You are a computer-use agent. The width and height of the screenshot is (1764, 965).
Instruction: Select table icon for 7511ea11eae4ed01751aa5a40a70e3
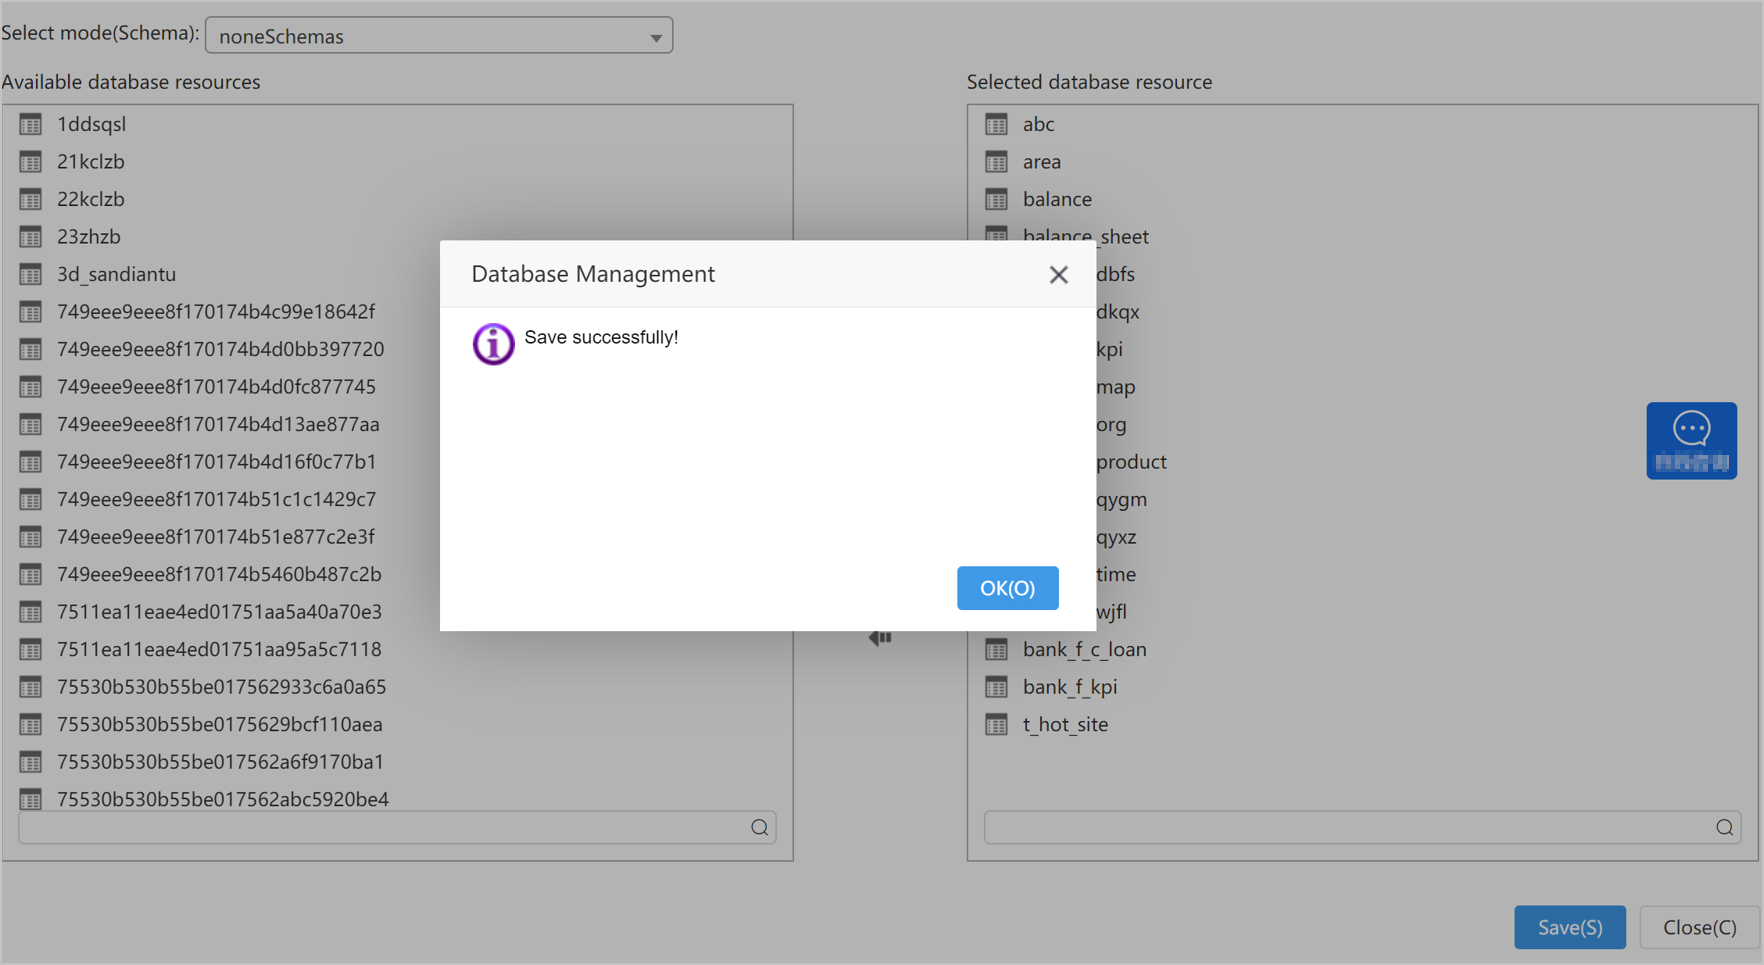31,611
